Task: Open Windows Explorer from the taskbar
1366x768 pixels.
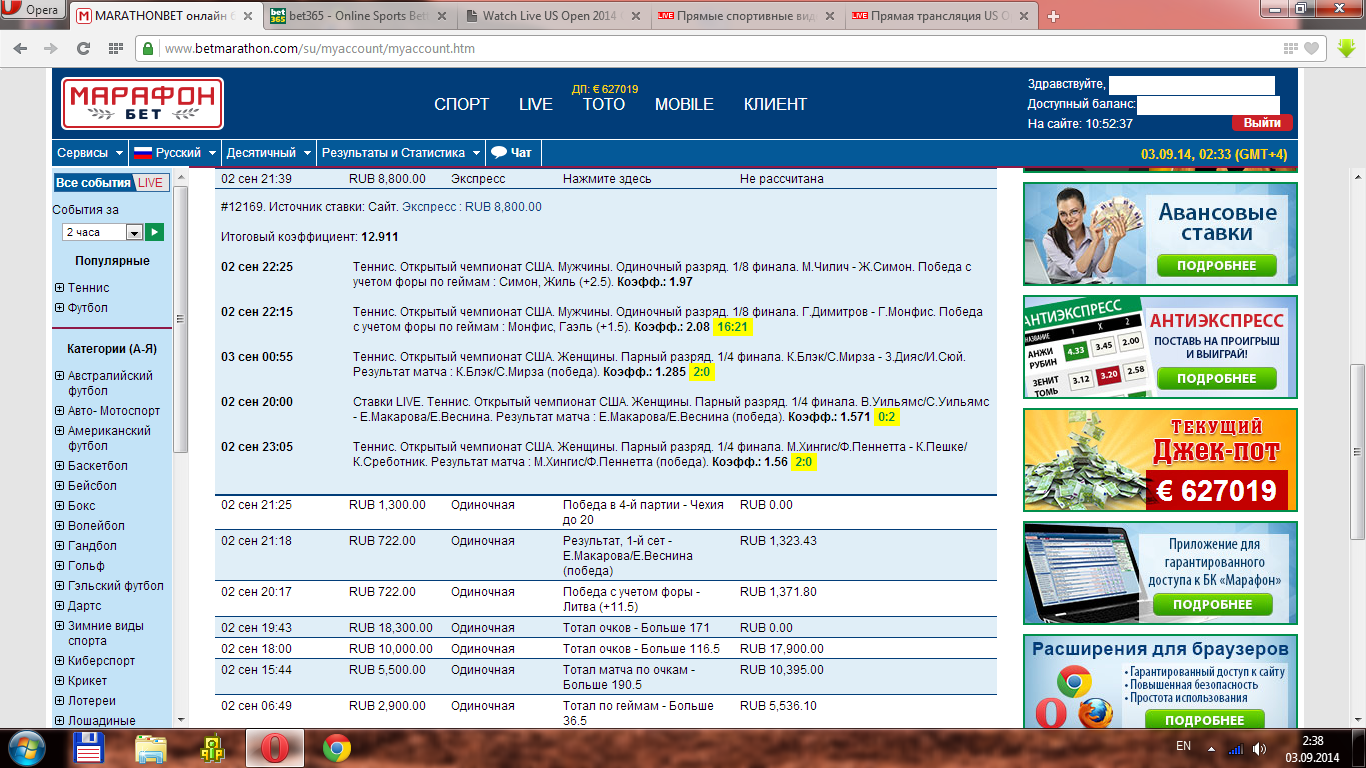Action: pos(151,747)
